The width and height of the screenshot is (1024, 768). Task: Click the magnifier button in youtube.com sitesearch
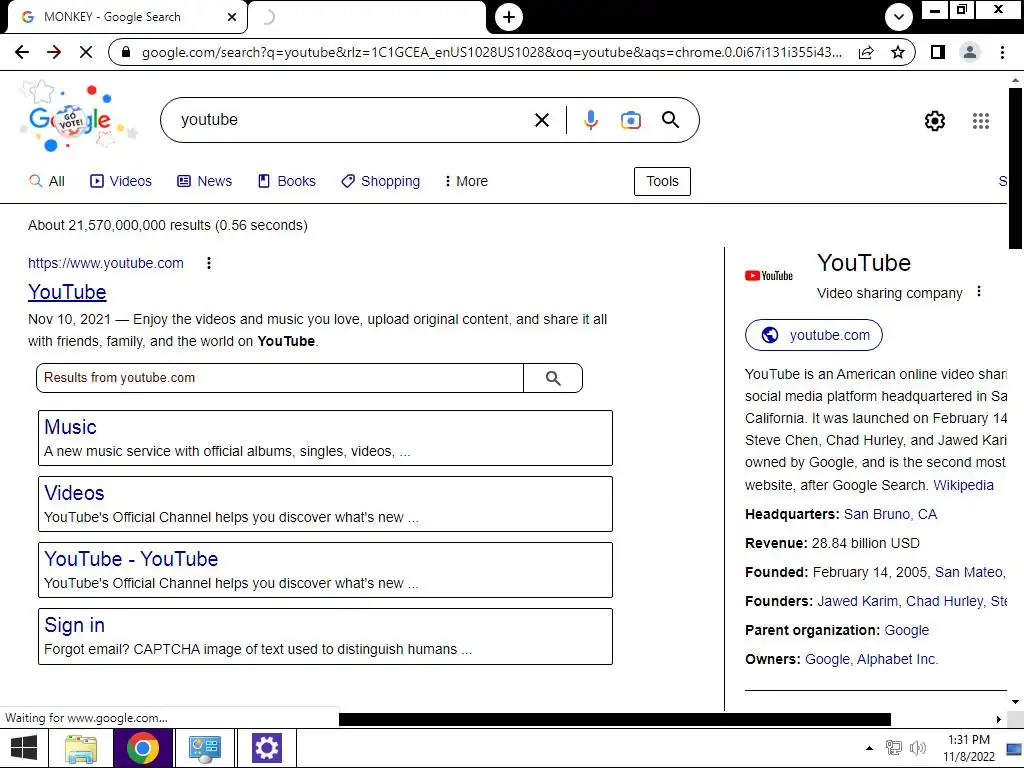(x=553, y=378)
